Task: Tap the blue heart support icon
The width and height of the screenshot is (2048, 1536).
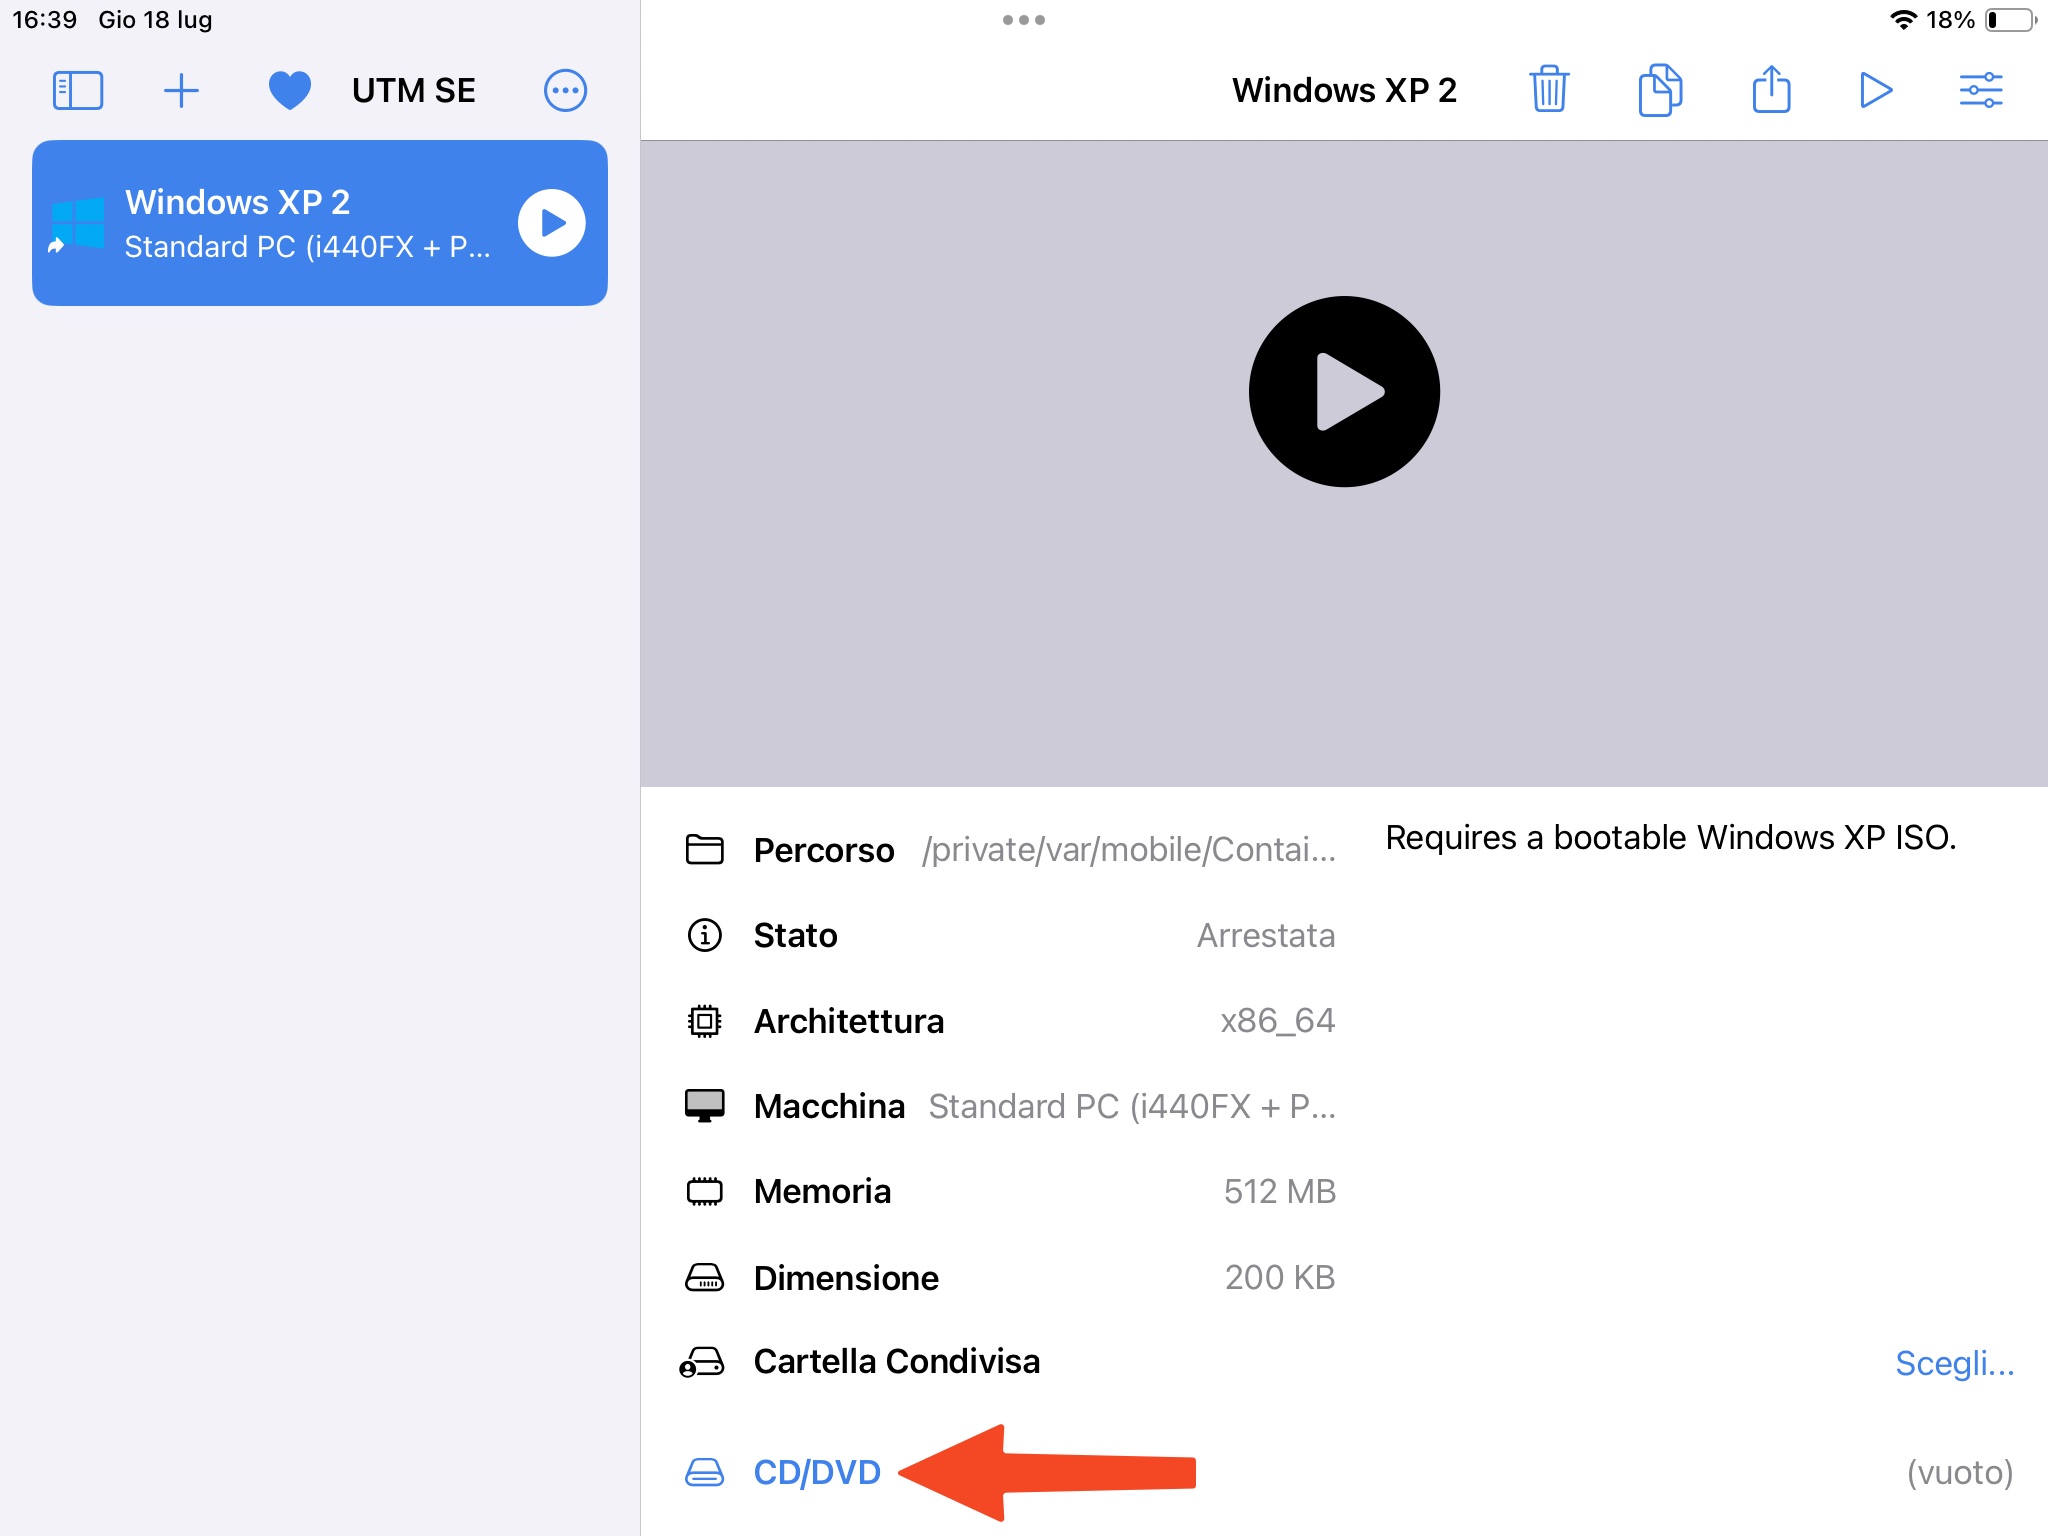Action: click(x=290, y=90)
